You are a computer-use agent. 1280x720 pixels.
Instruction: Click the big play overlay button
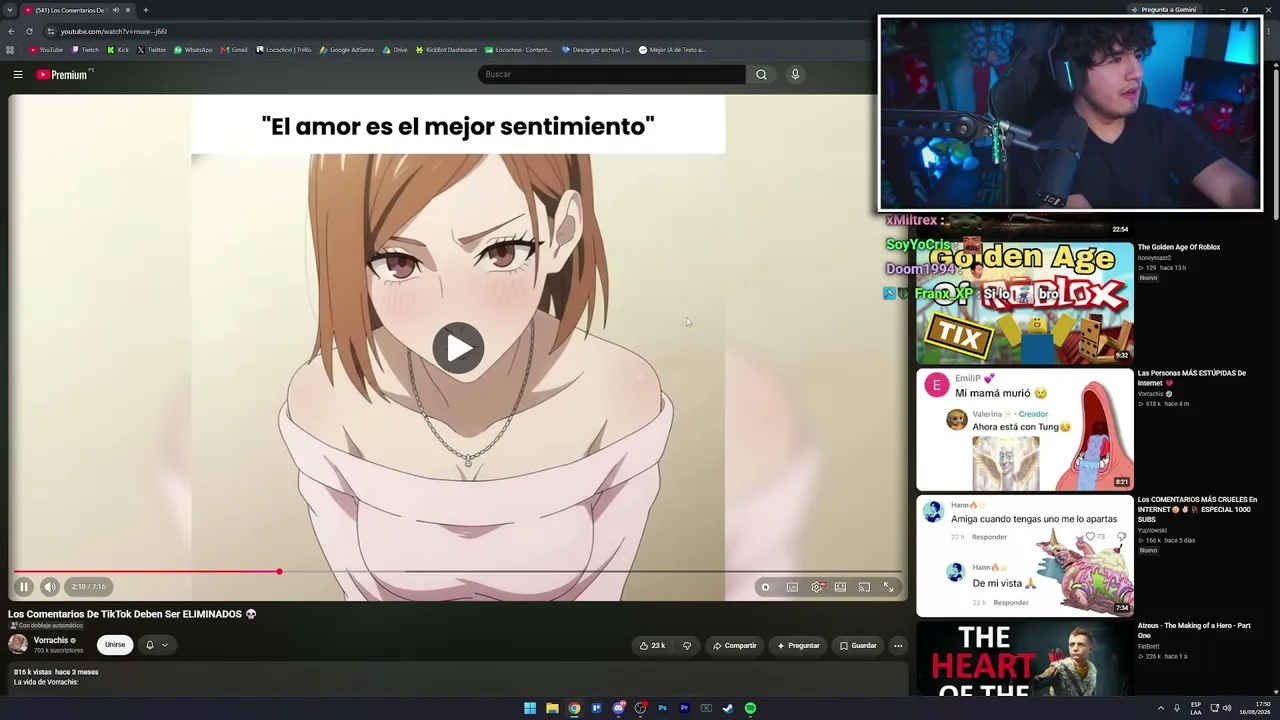(458, 348)
